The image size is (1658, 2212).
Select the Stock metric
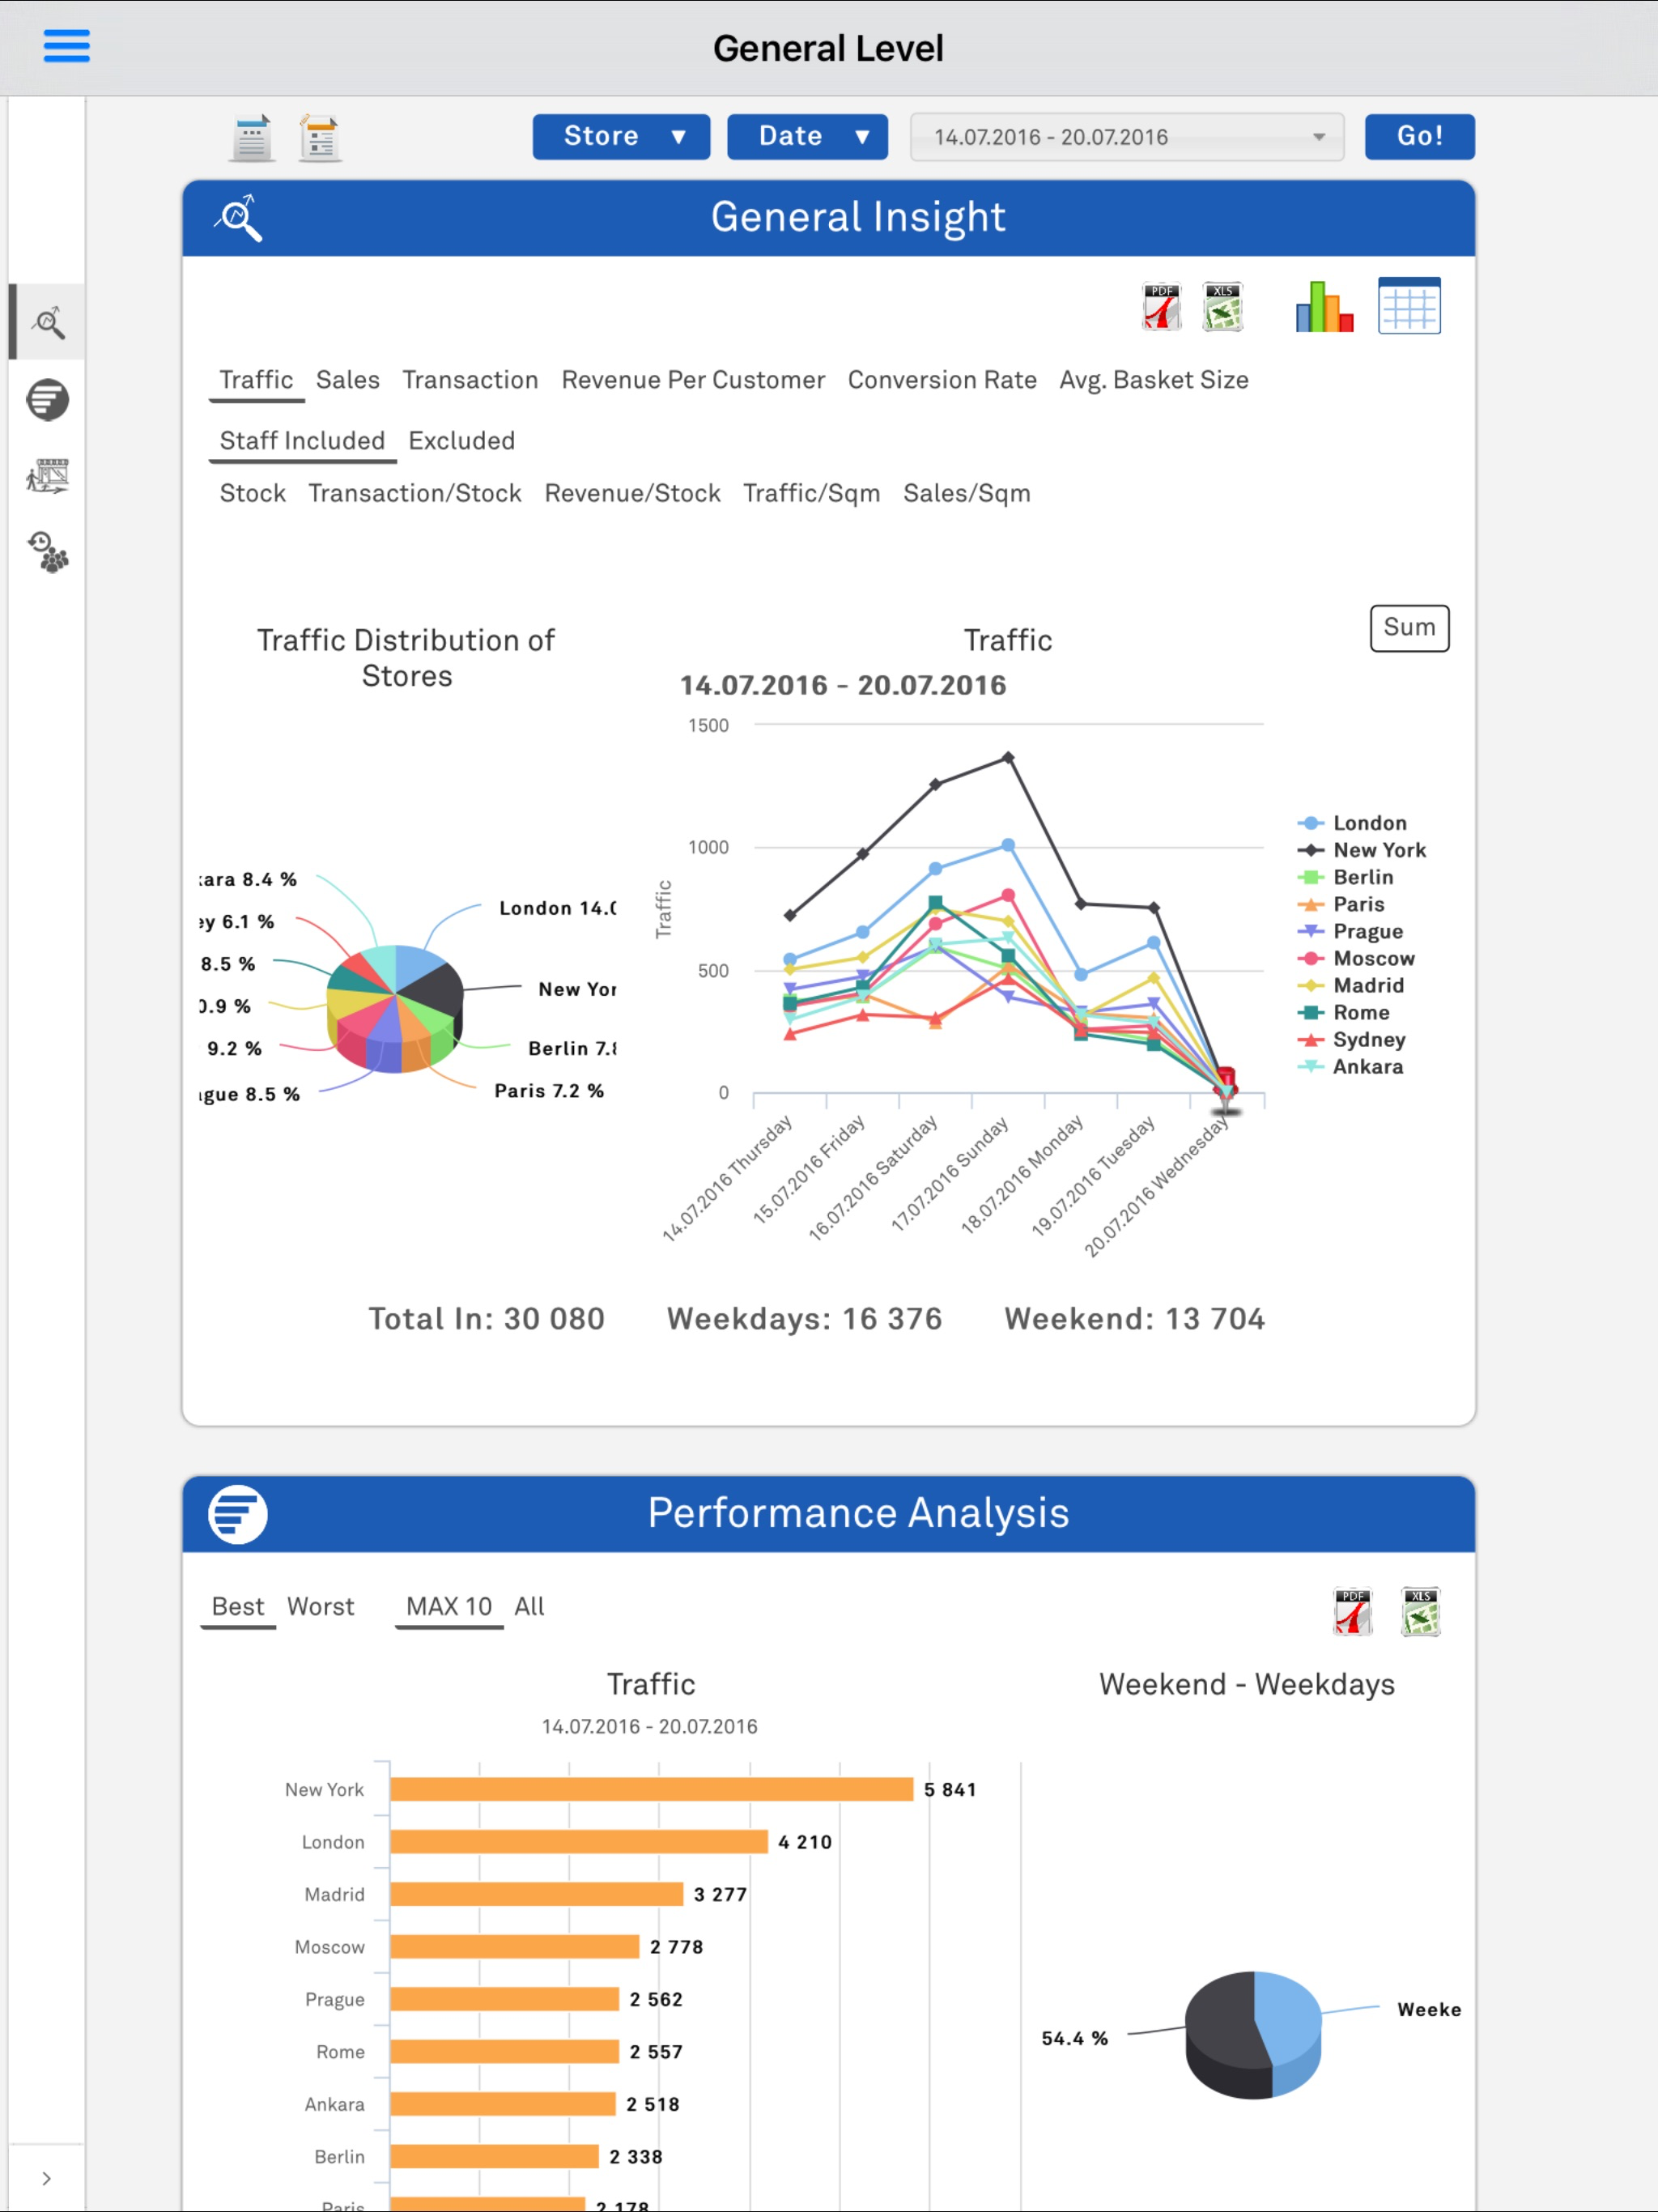(253, 493)
